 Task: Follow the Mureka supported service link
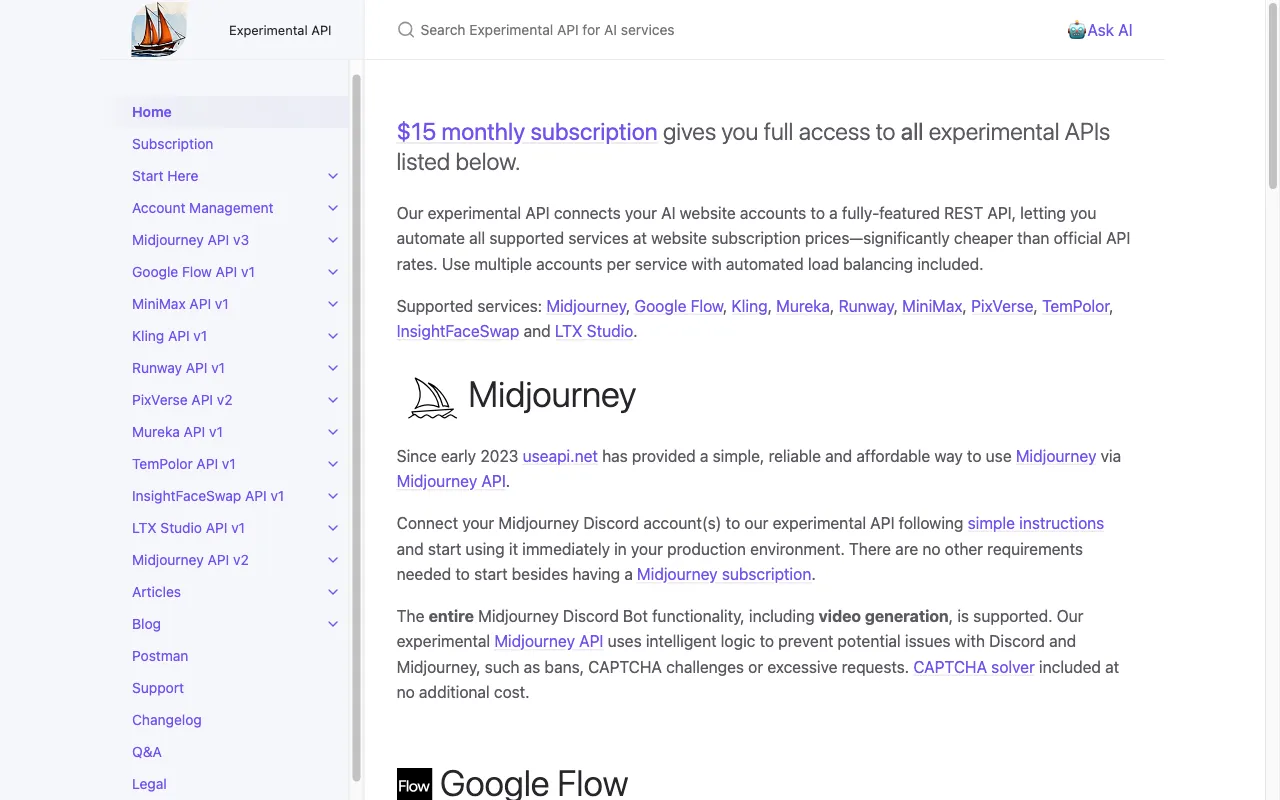pyautogui.click(x=803, y=306)
